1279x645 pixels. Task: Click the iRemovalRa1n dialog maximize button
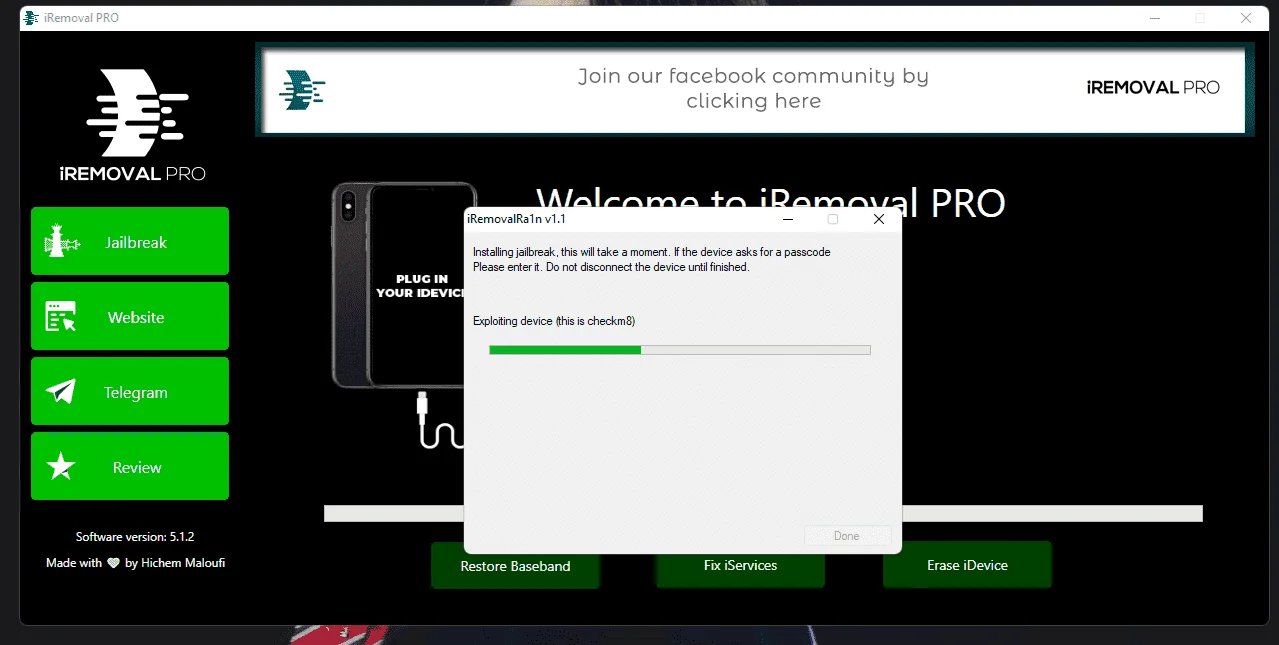pos(833,219)
